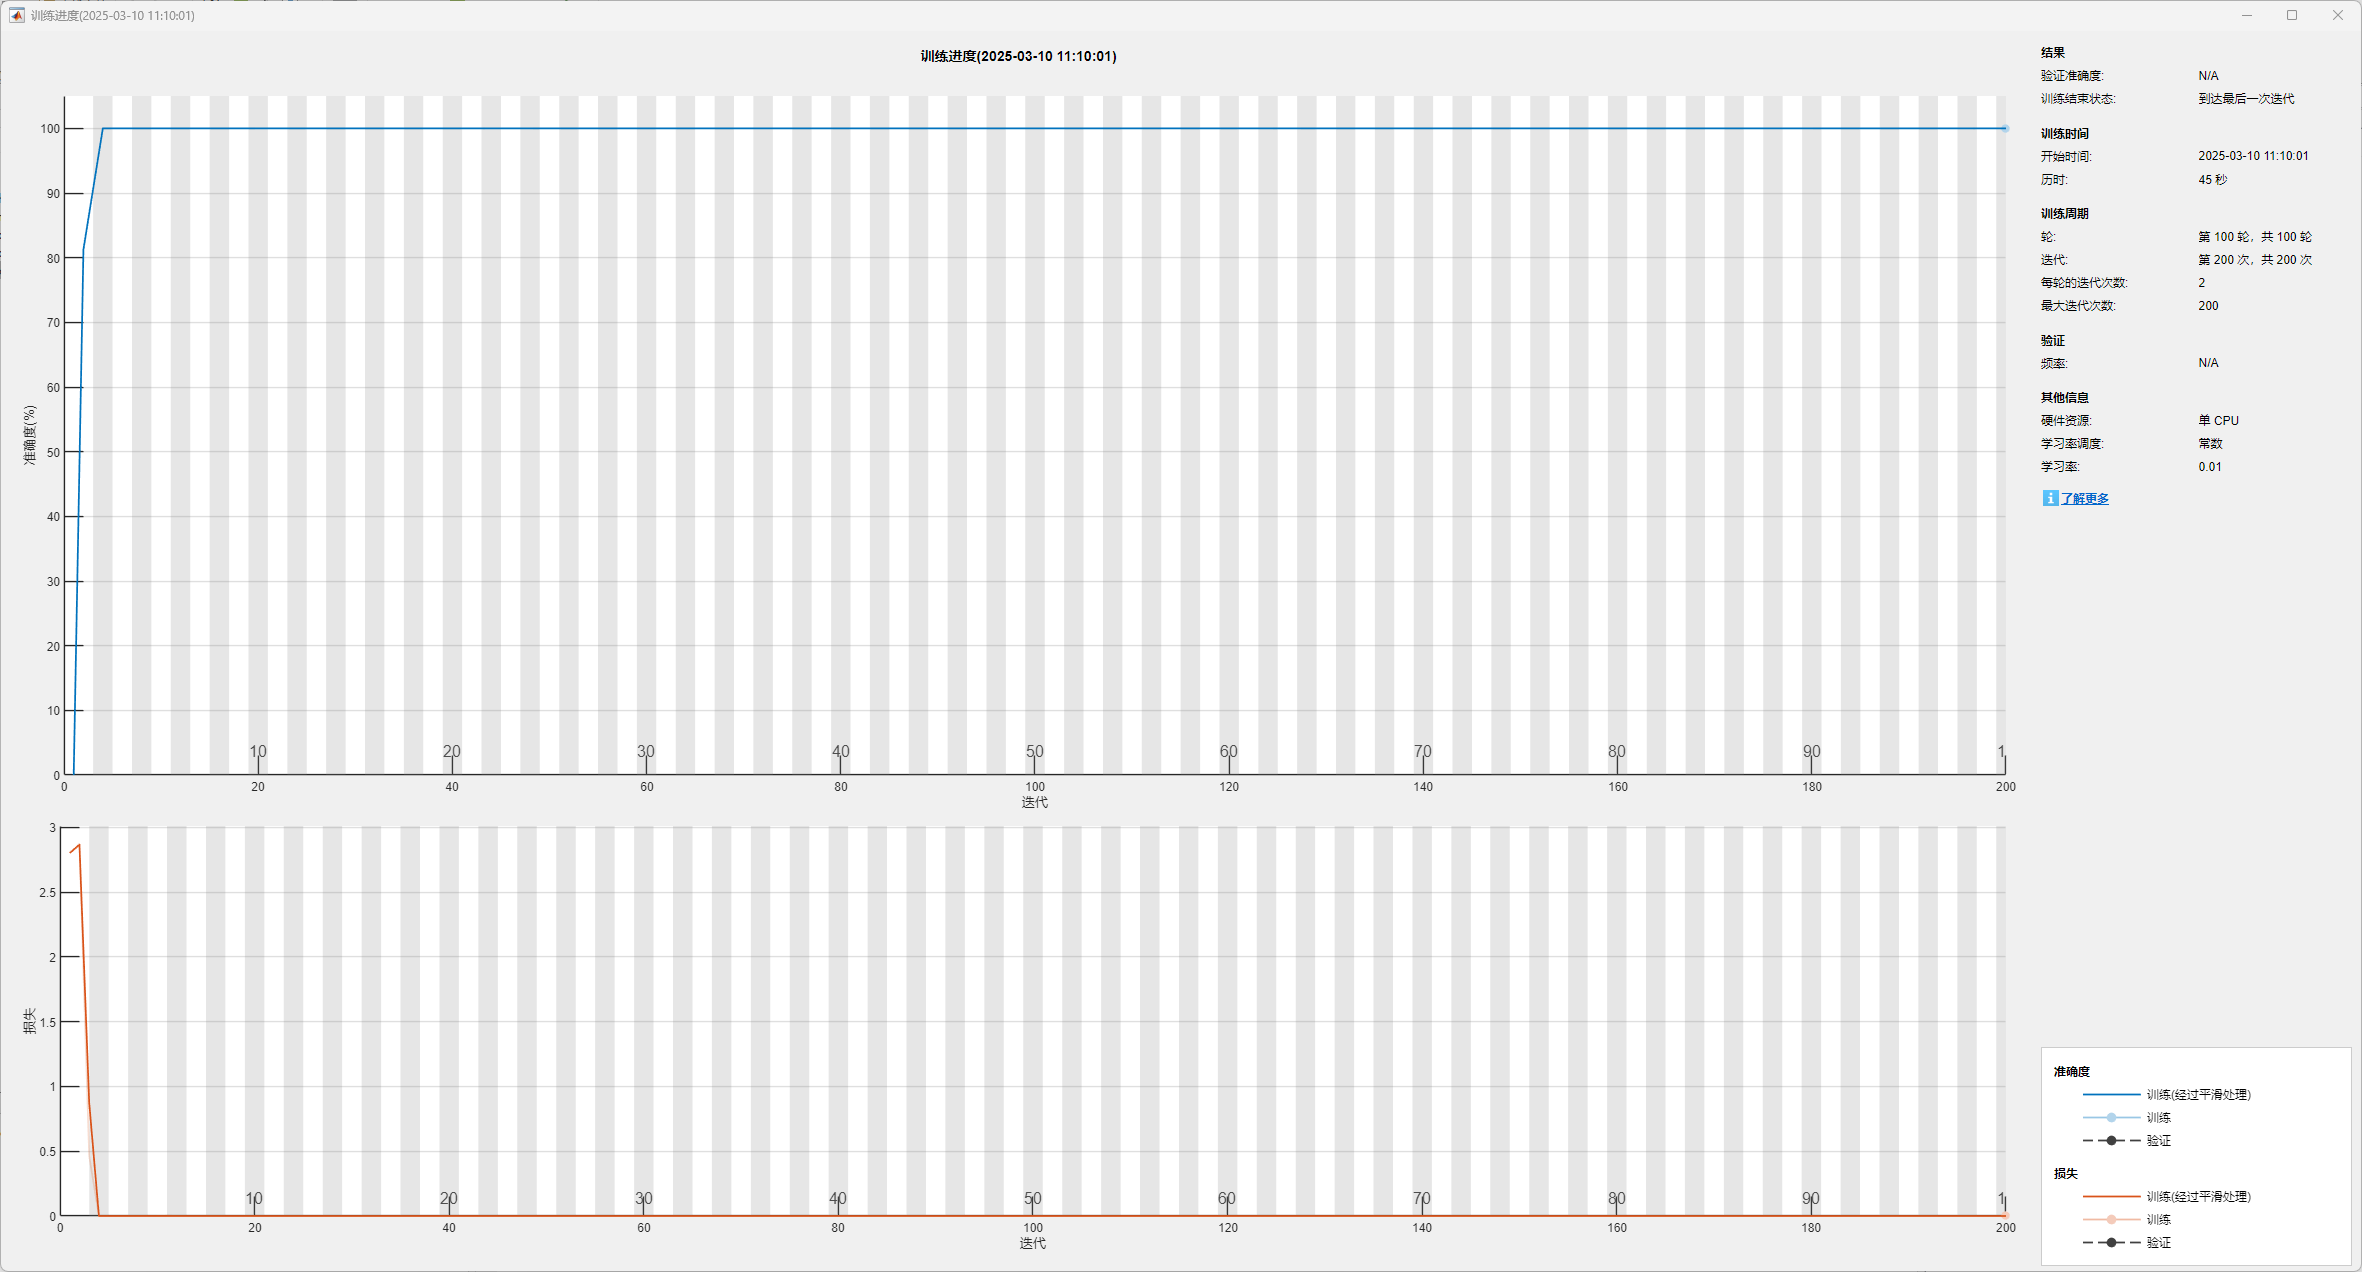Minimize the training progress window

2247,15
